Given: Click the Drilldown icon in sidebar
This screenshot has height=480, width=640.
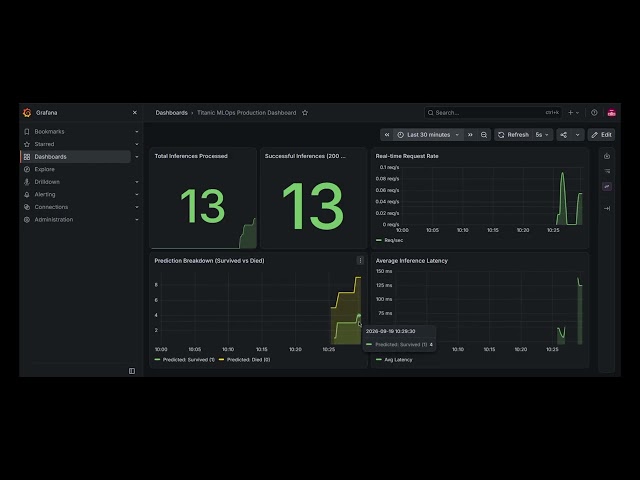Looking at the screenshot, I should (x=27, y=182).
